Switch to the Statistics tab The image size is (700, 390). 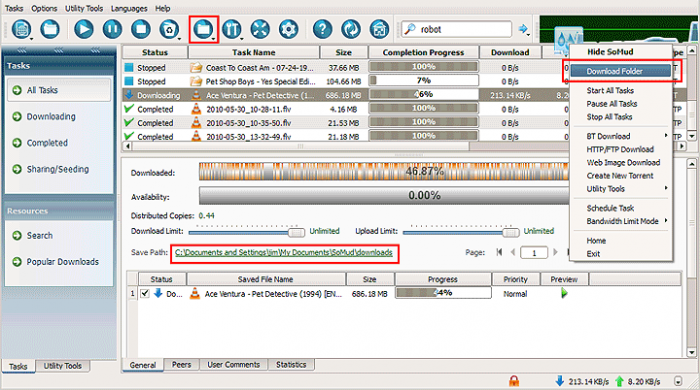tap(291, 365)
